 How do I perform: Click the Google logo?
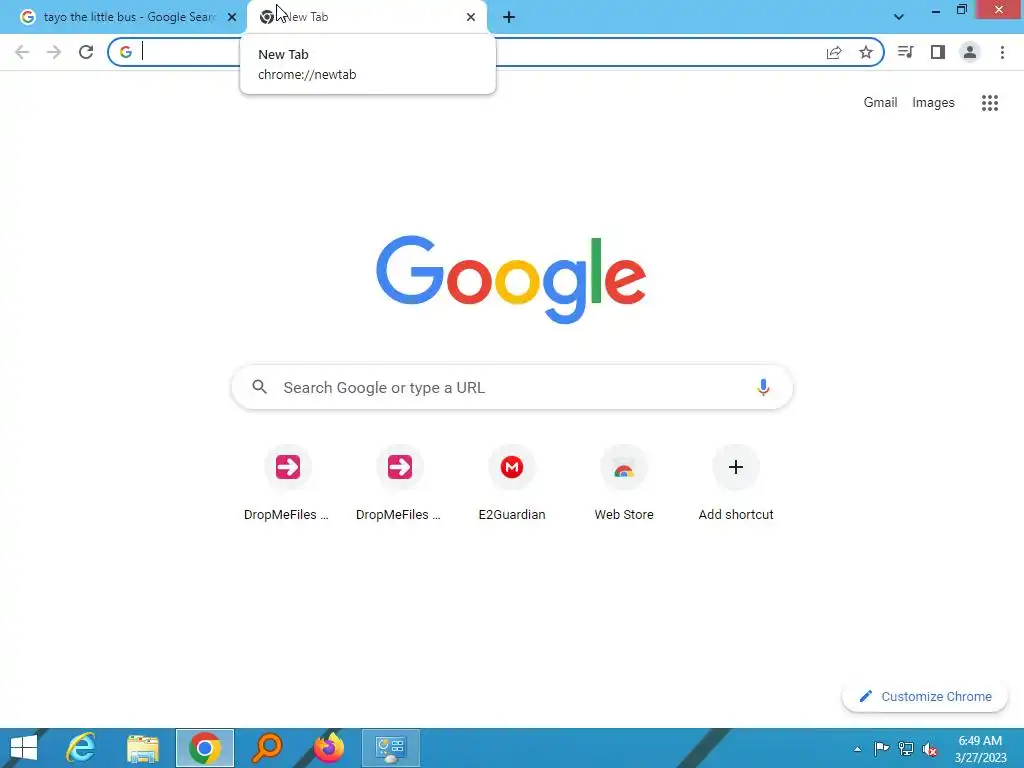click(x=511, y=279)
